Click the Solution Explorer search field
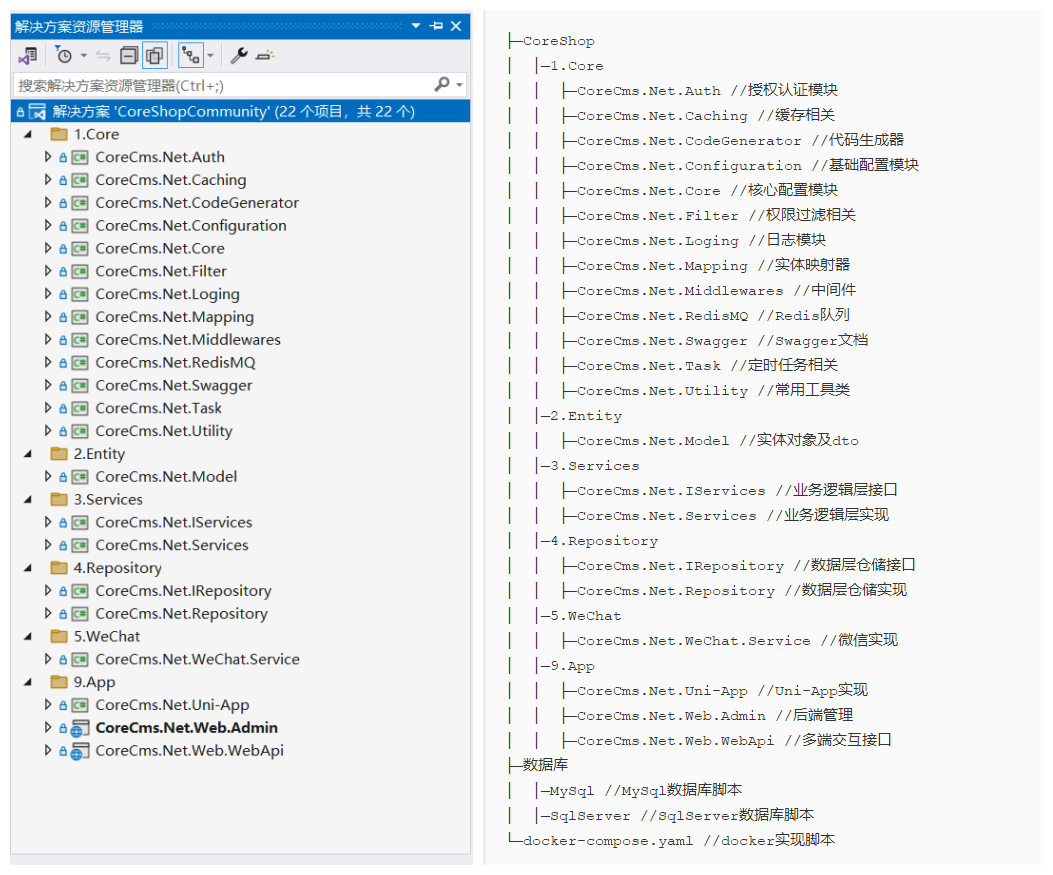1053x875 pixels. [x=222, y=85]
